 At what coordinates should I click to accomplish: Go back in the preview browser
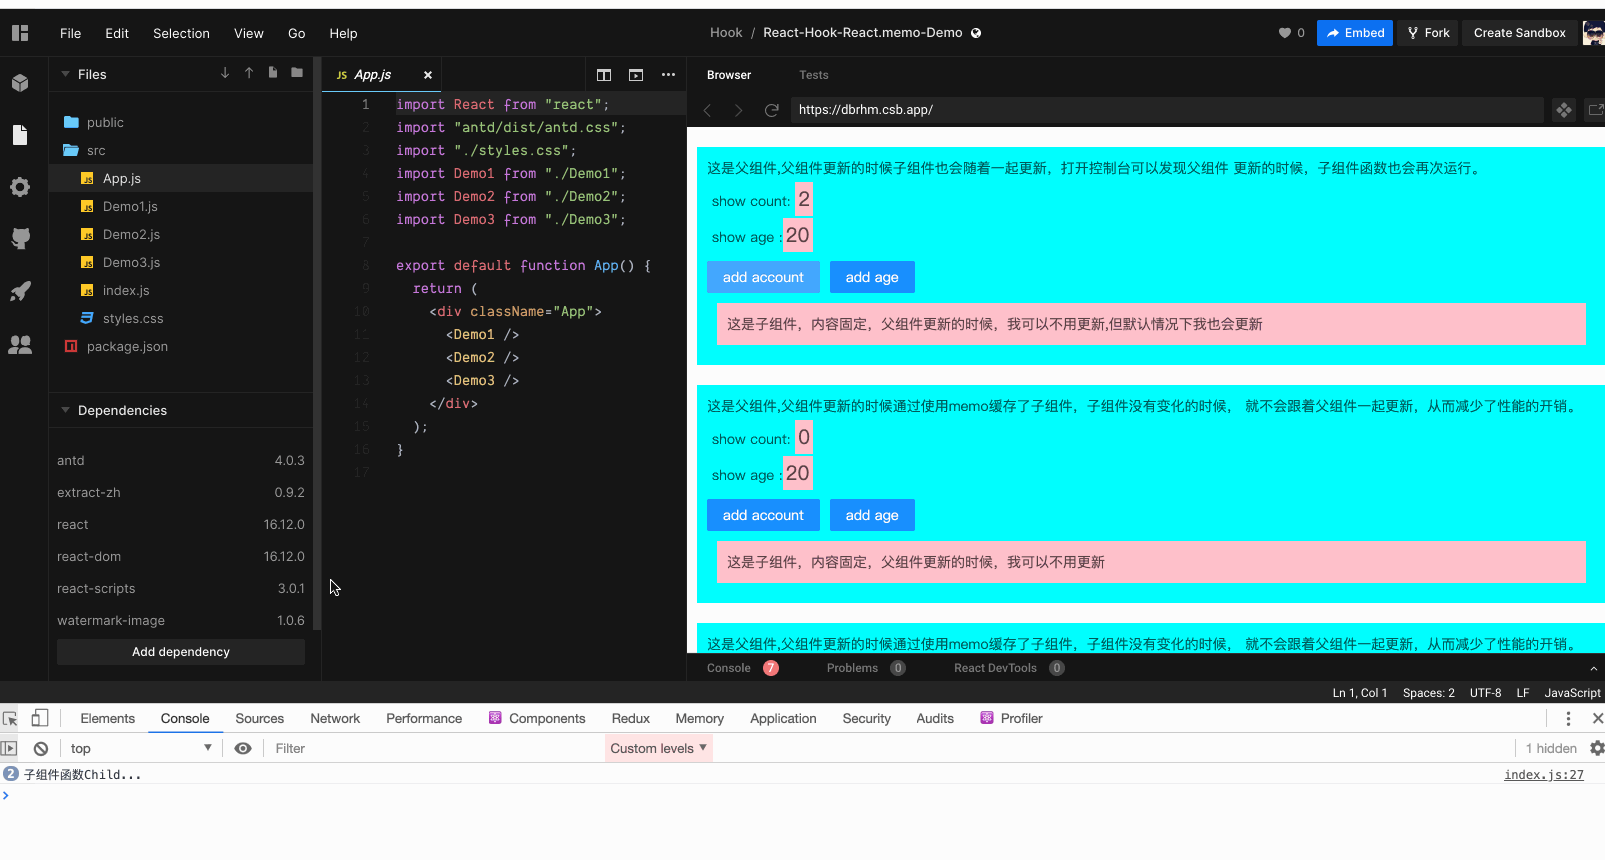click(x=708, y=110)
